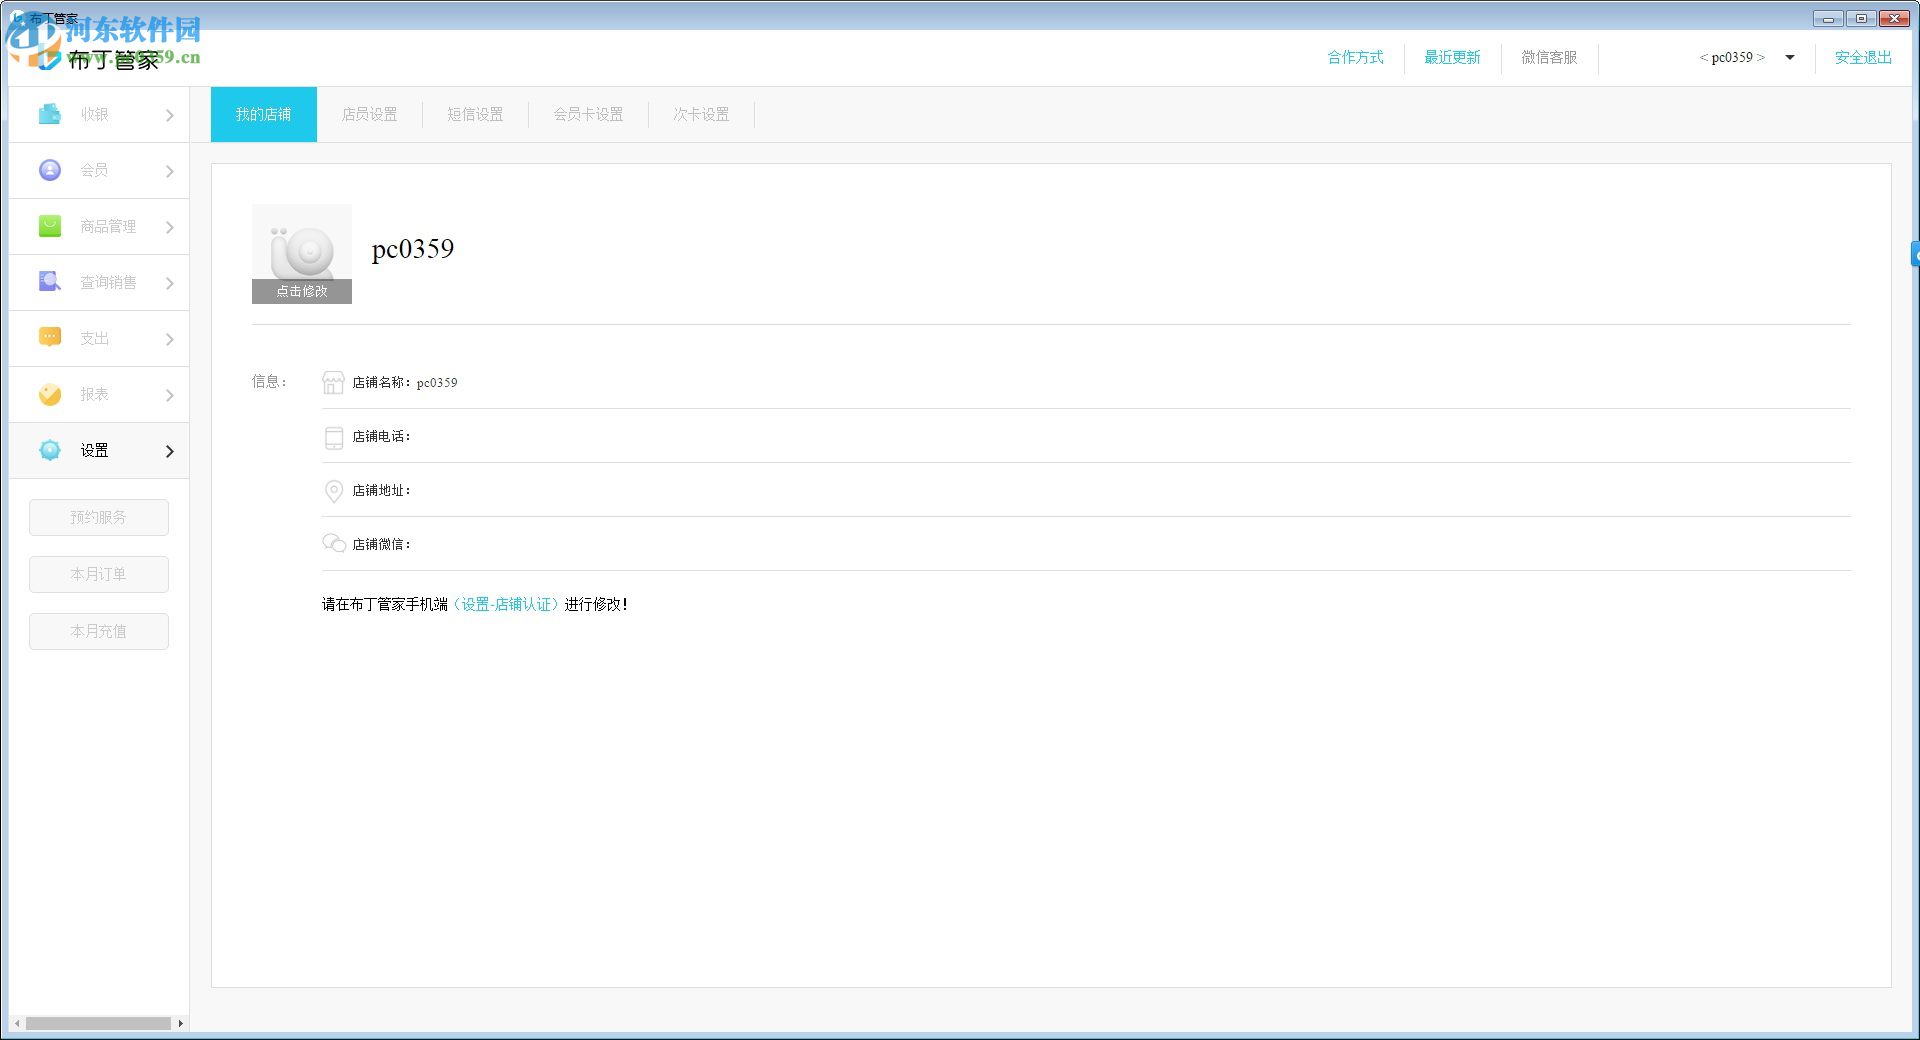Expand the 报表 menu chevron

pyautogui.click(x=170, y=395)
